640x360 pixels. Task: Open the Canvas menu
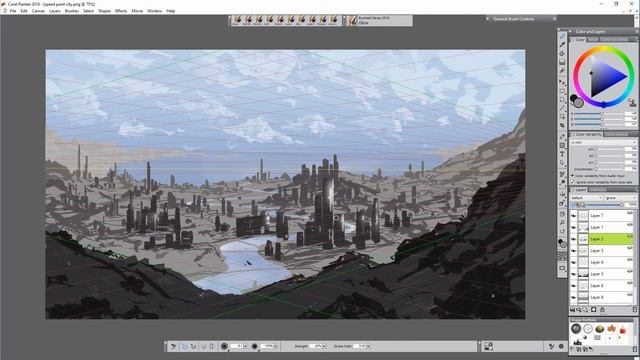tap(38, 11)
